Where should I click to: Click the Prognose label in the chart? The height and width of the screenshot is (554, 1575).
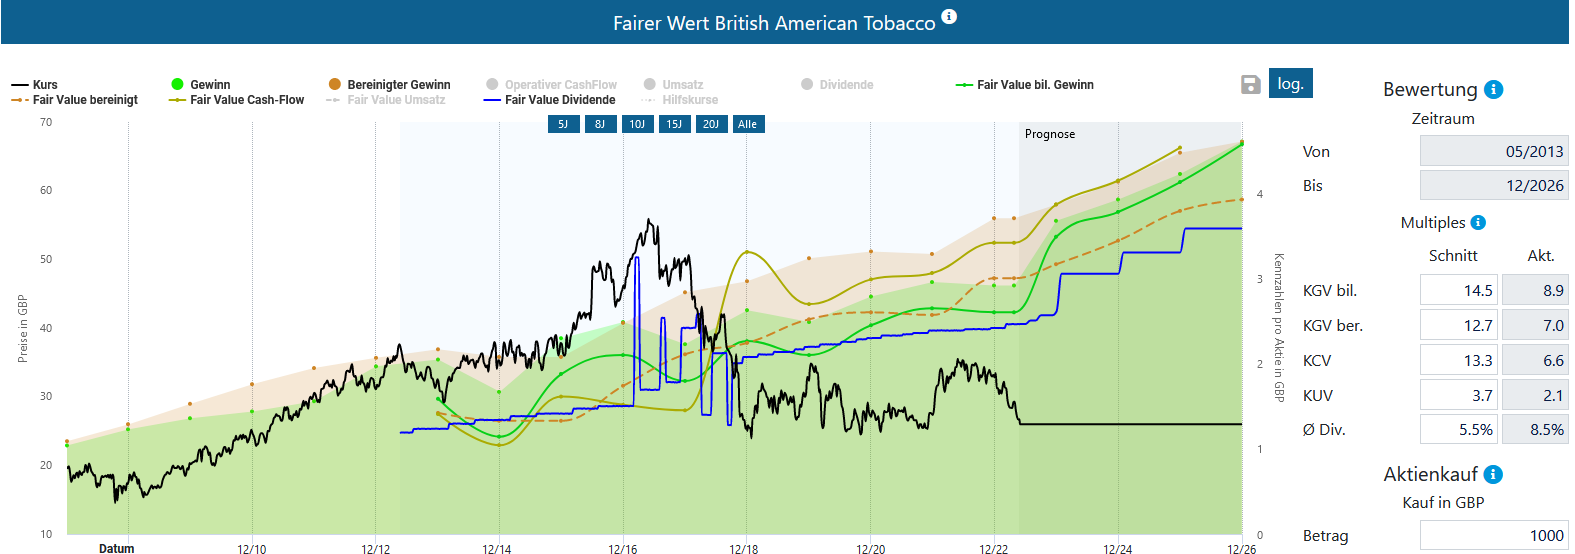1050,134
